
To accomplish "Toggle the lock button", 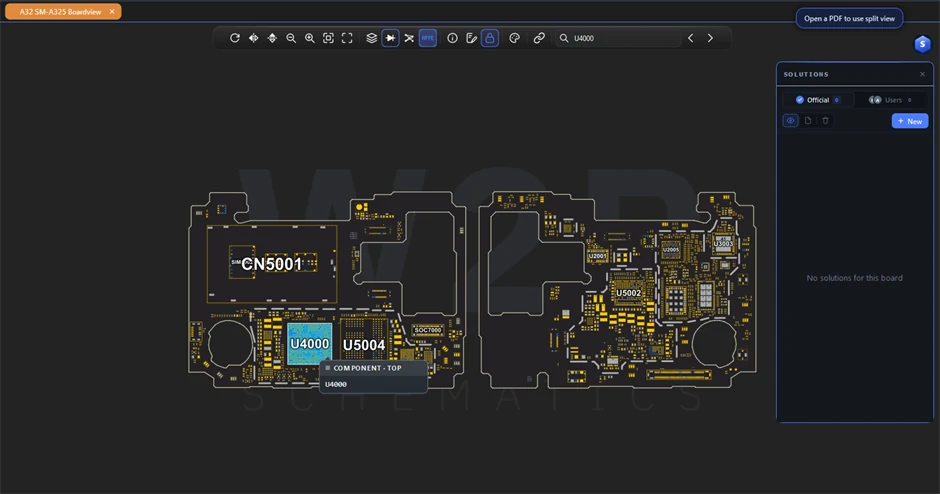I will tap(490, 38).
